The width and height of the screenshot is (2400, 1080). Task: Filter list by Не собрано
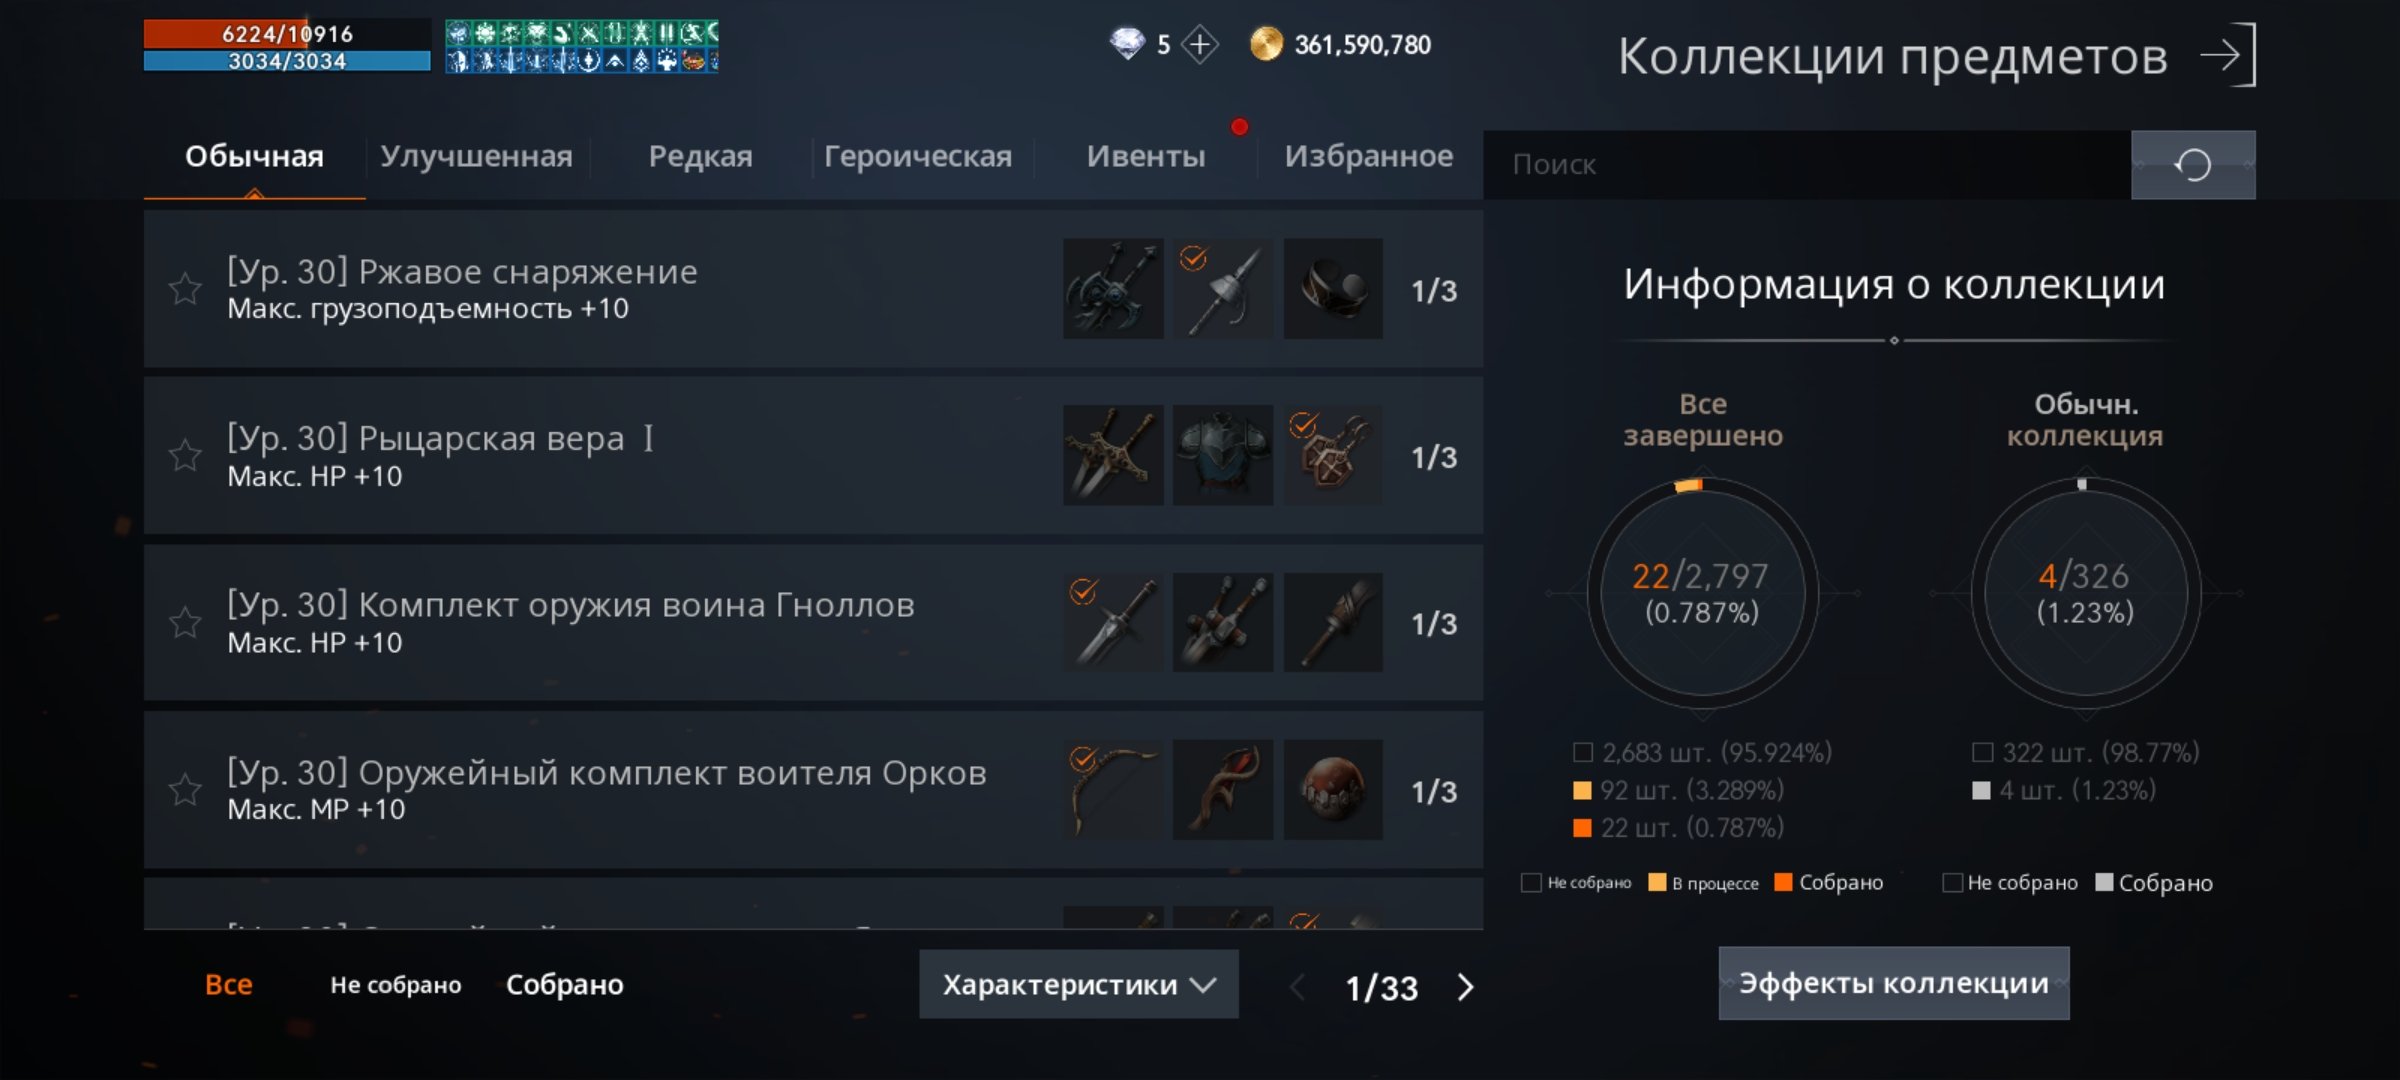click(396, 985)
